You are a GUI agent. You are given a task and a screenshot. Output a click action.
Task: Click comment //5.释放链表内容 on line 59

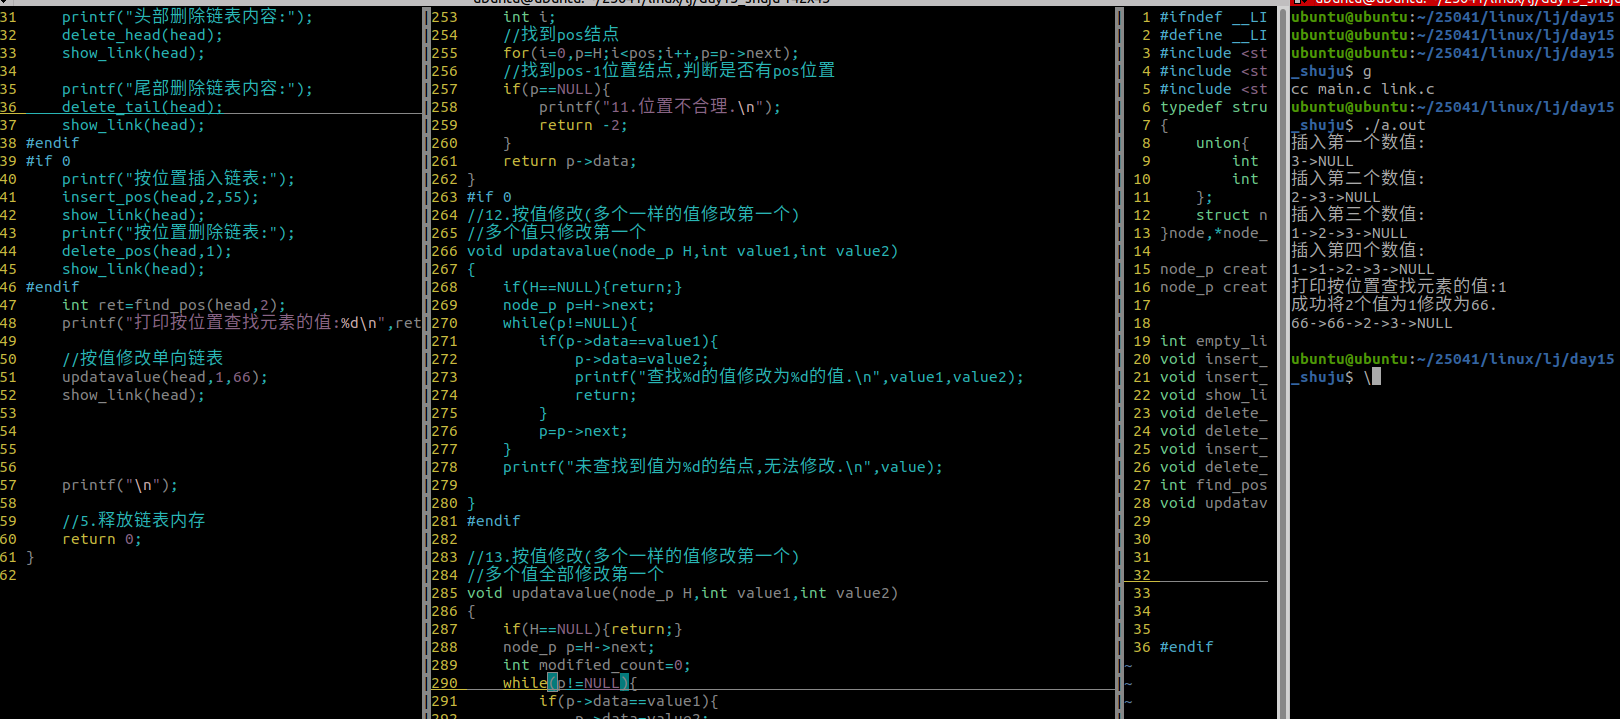(133, 521)
